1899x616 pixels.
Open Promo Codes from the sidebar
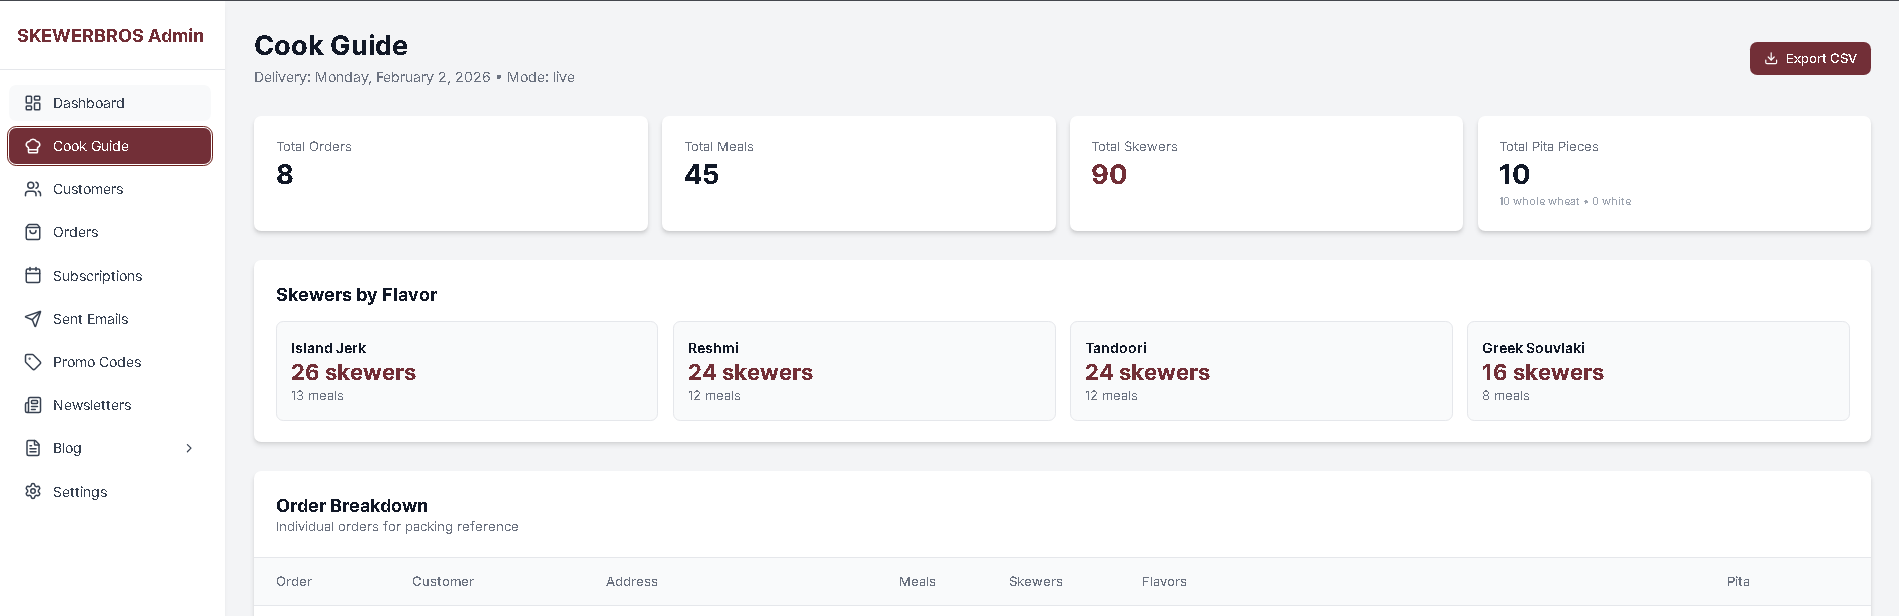[x=97, y=362]
